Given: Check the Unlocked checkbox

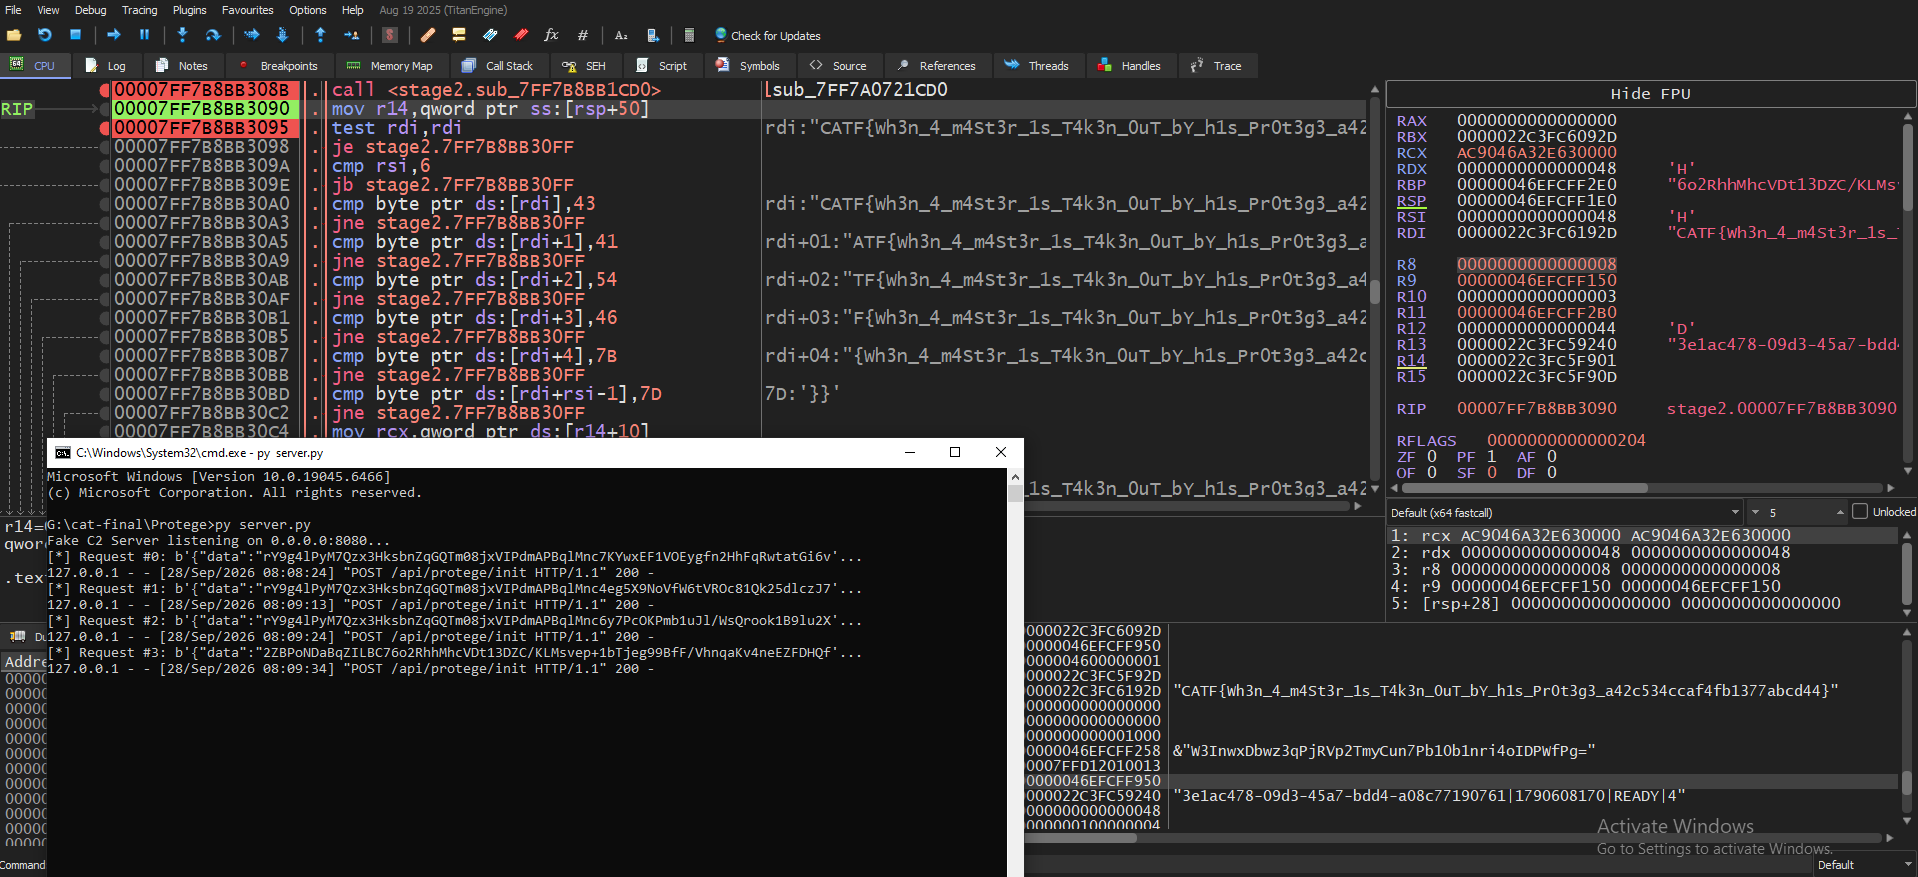Looking at the screenshot, I should click(x=1860, y=512).
